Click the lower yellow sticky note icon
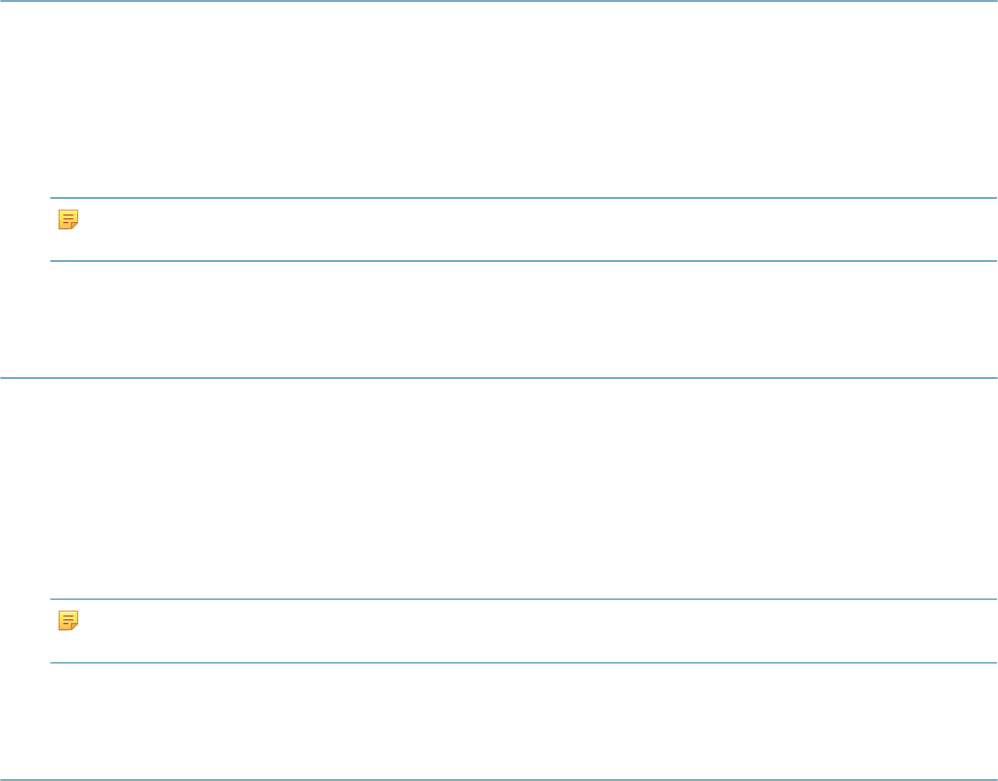 (68, 620)
